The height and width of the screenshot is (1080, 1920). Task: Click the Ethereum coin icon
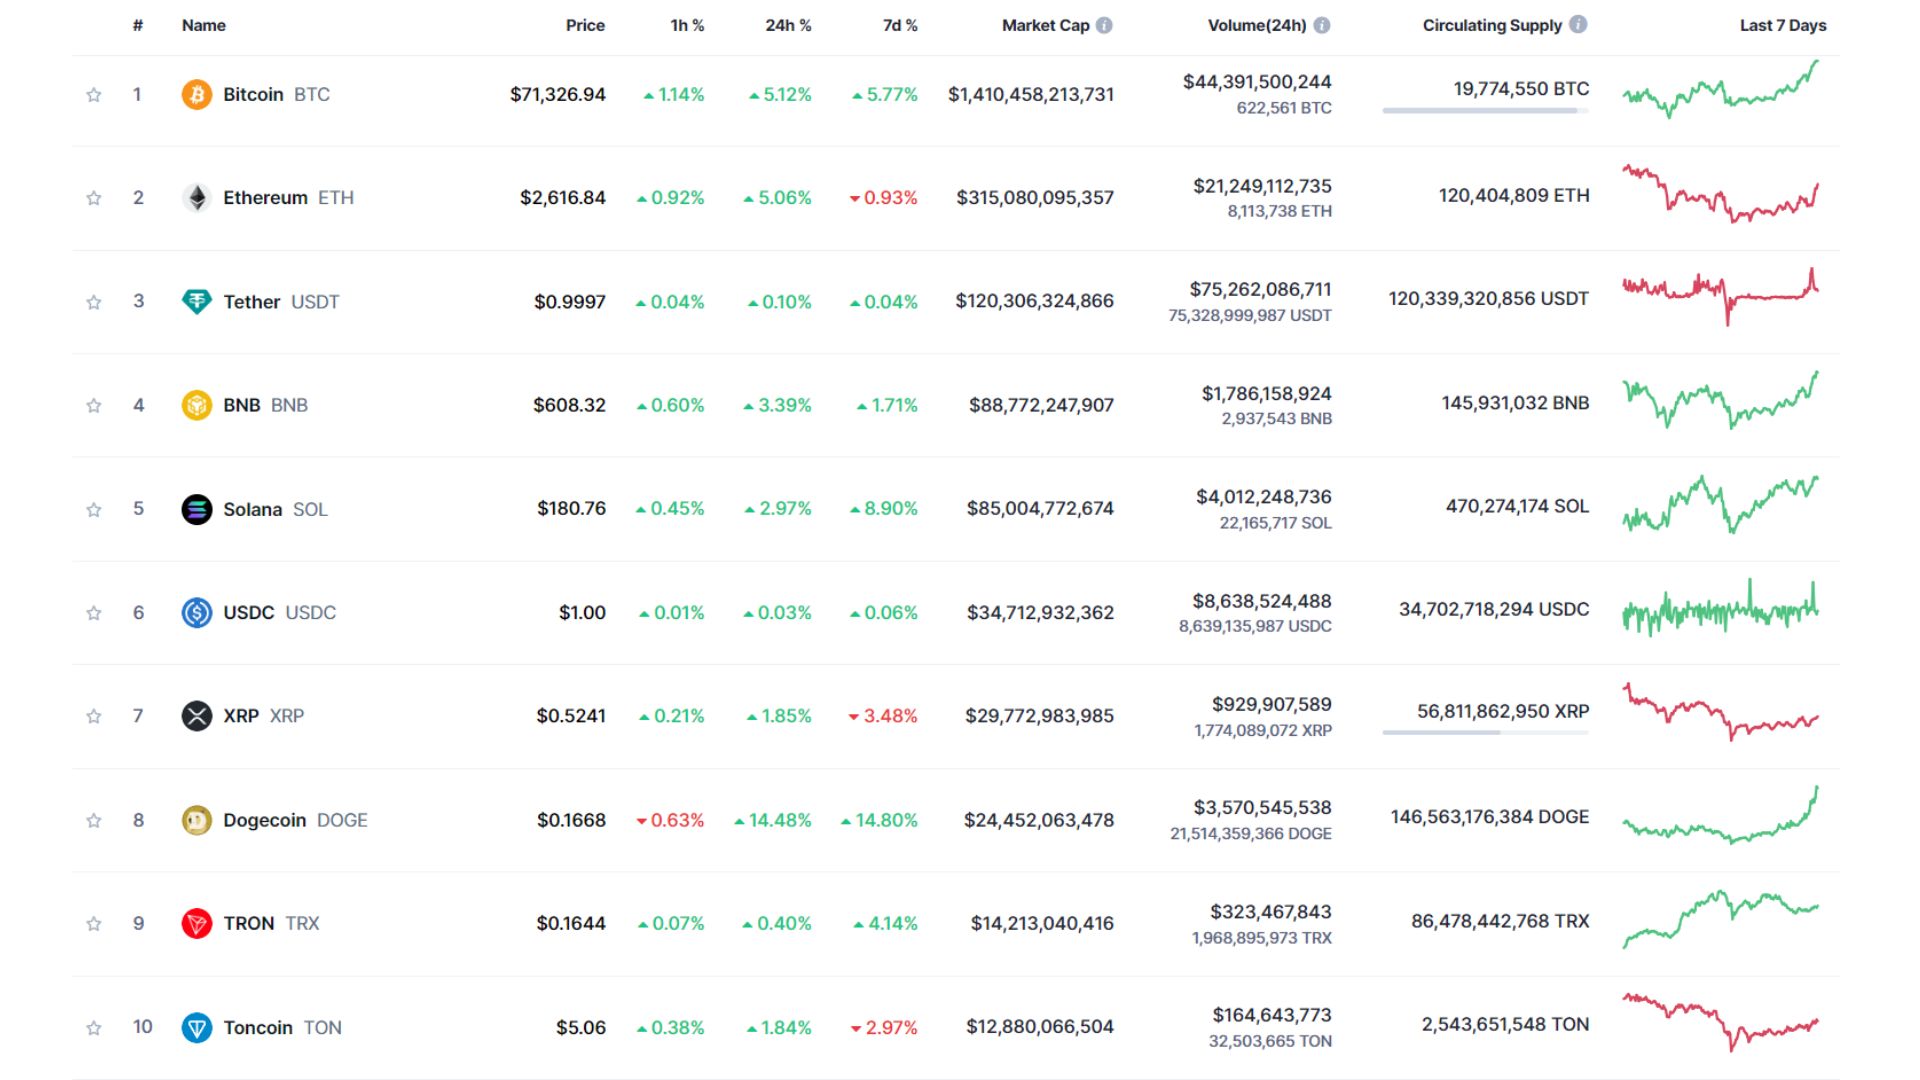(197, 197)
